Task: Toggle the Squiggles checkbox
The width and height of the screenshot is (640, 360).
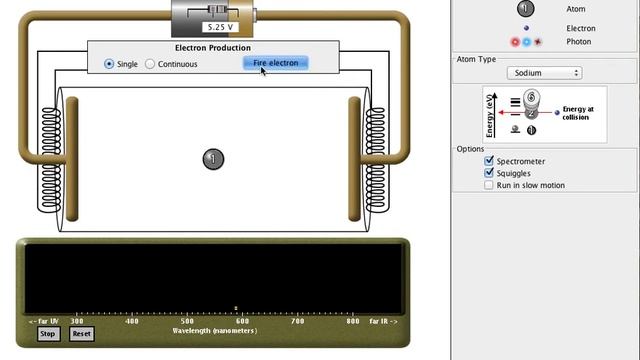Action: point(489,173)
